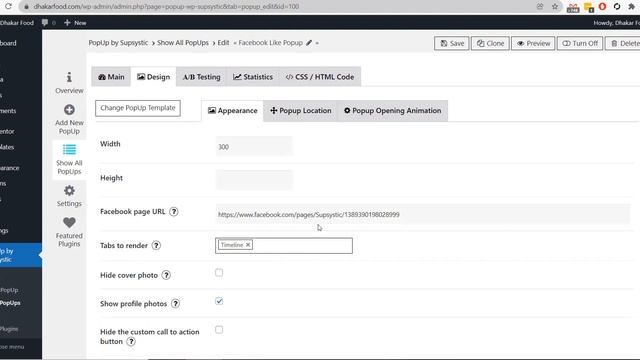The width and height of the screenshot is (640, 360).
Task: Edit the popup name with the pencil icon
Action: point(309,43)
